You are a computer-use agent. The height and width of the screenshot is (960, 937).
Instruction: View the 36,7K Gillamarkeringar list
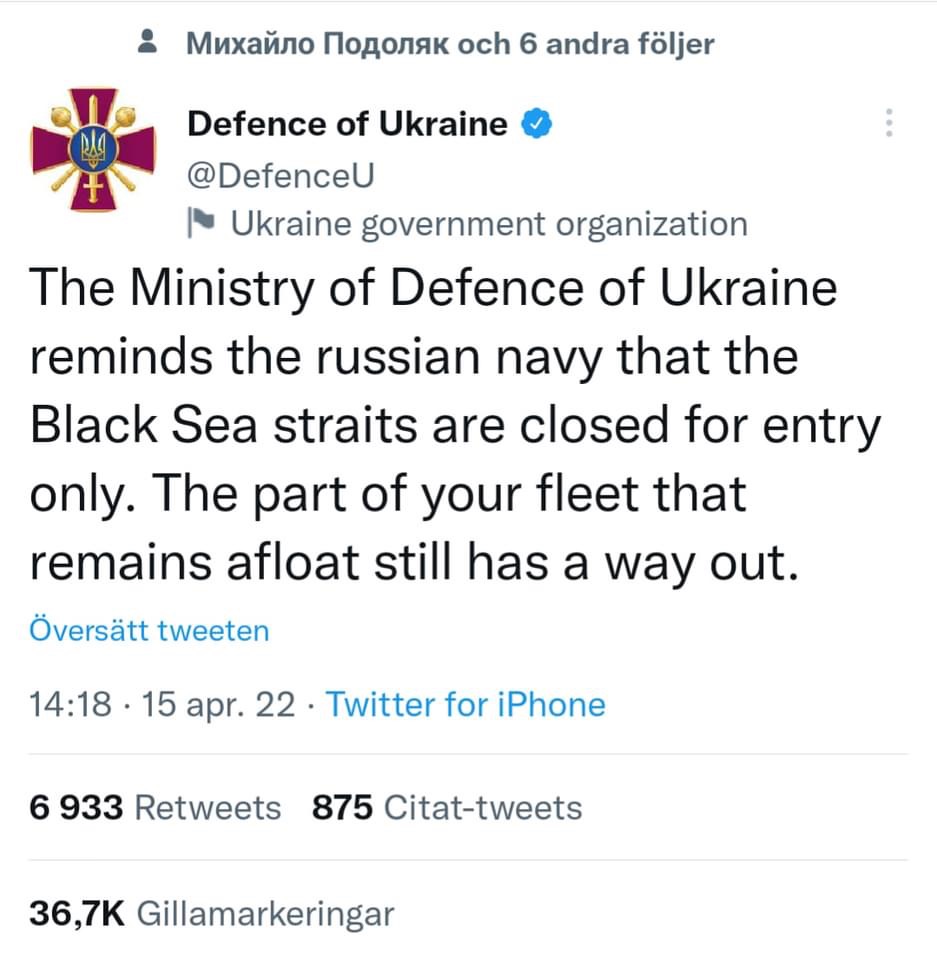212,914
